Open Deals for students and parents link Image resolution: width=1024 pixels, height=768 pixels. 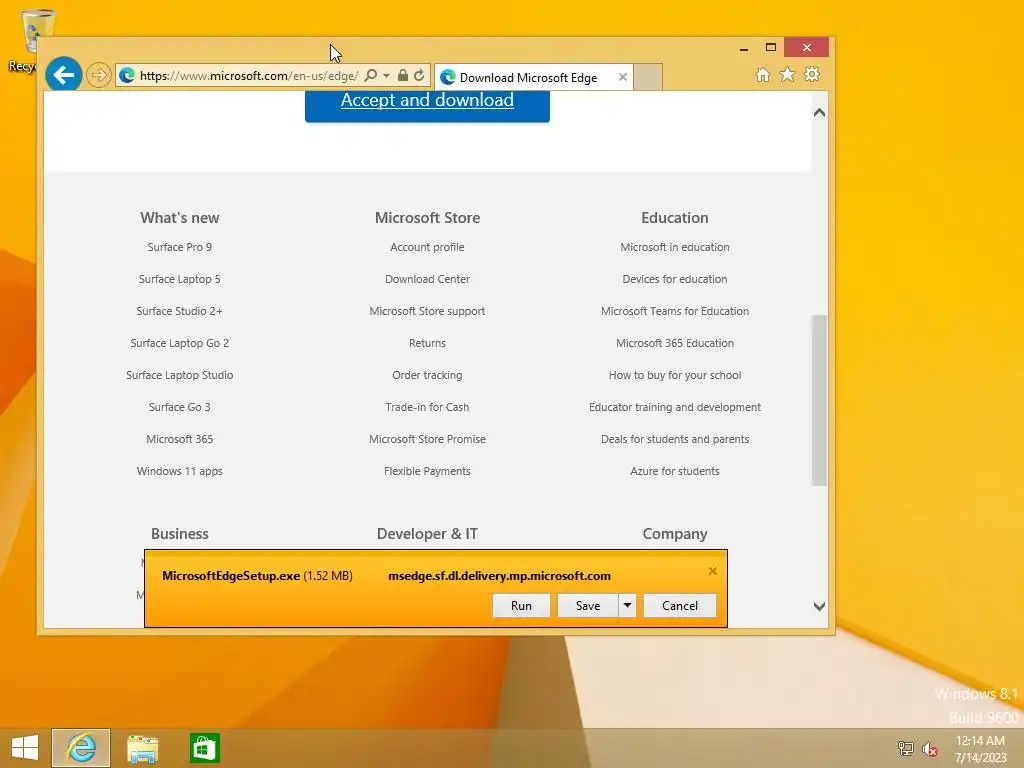(675, 439)
